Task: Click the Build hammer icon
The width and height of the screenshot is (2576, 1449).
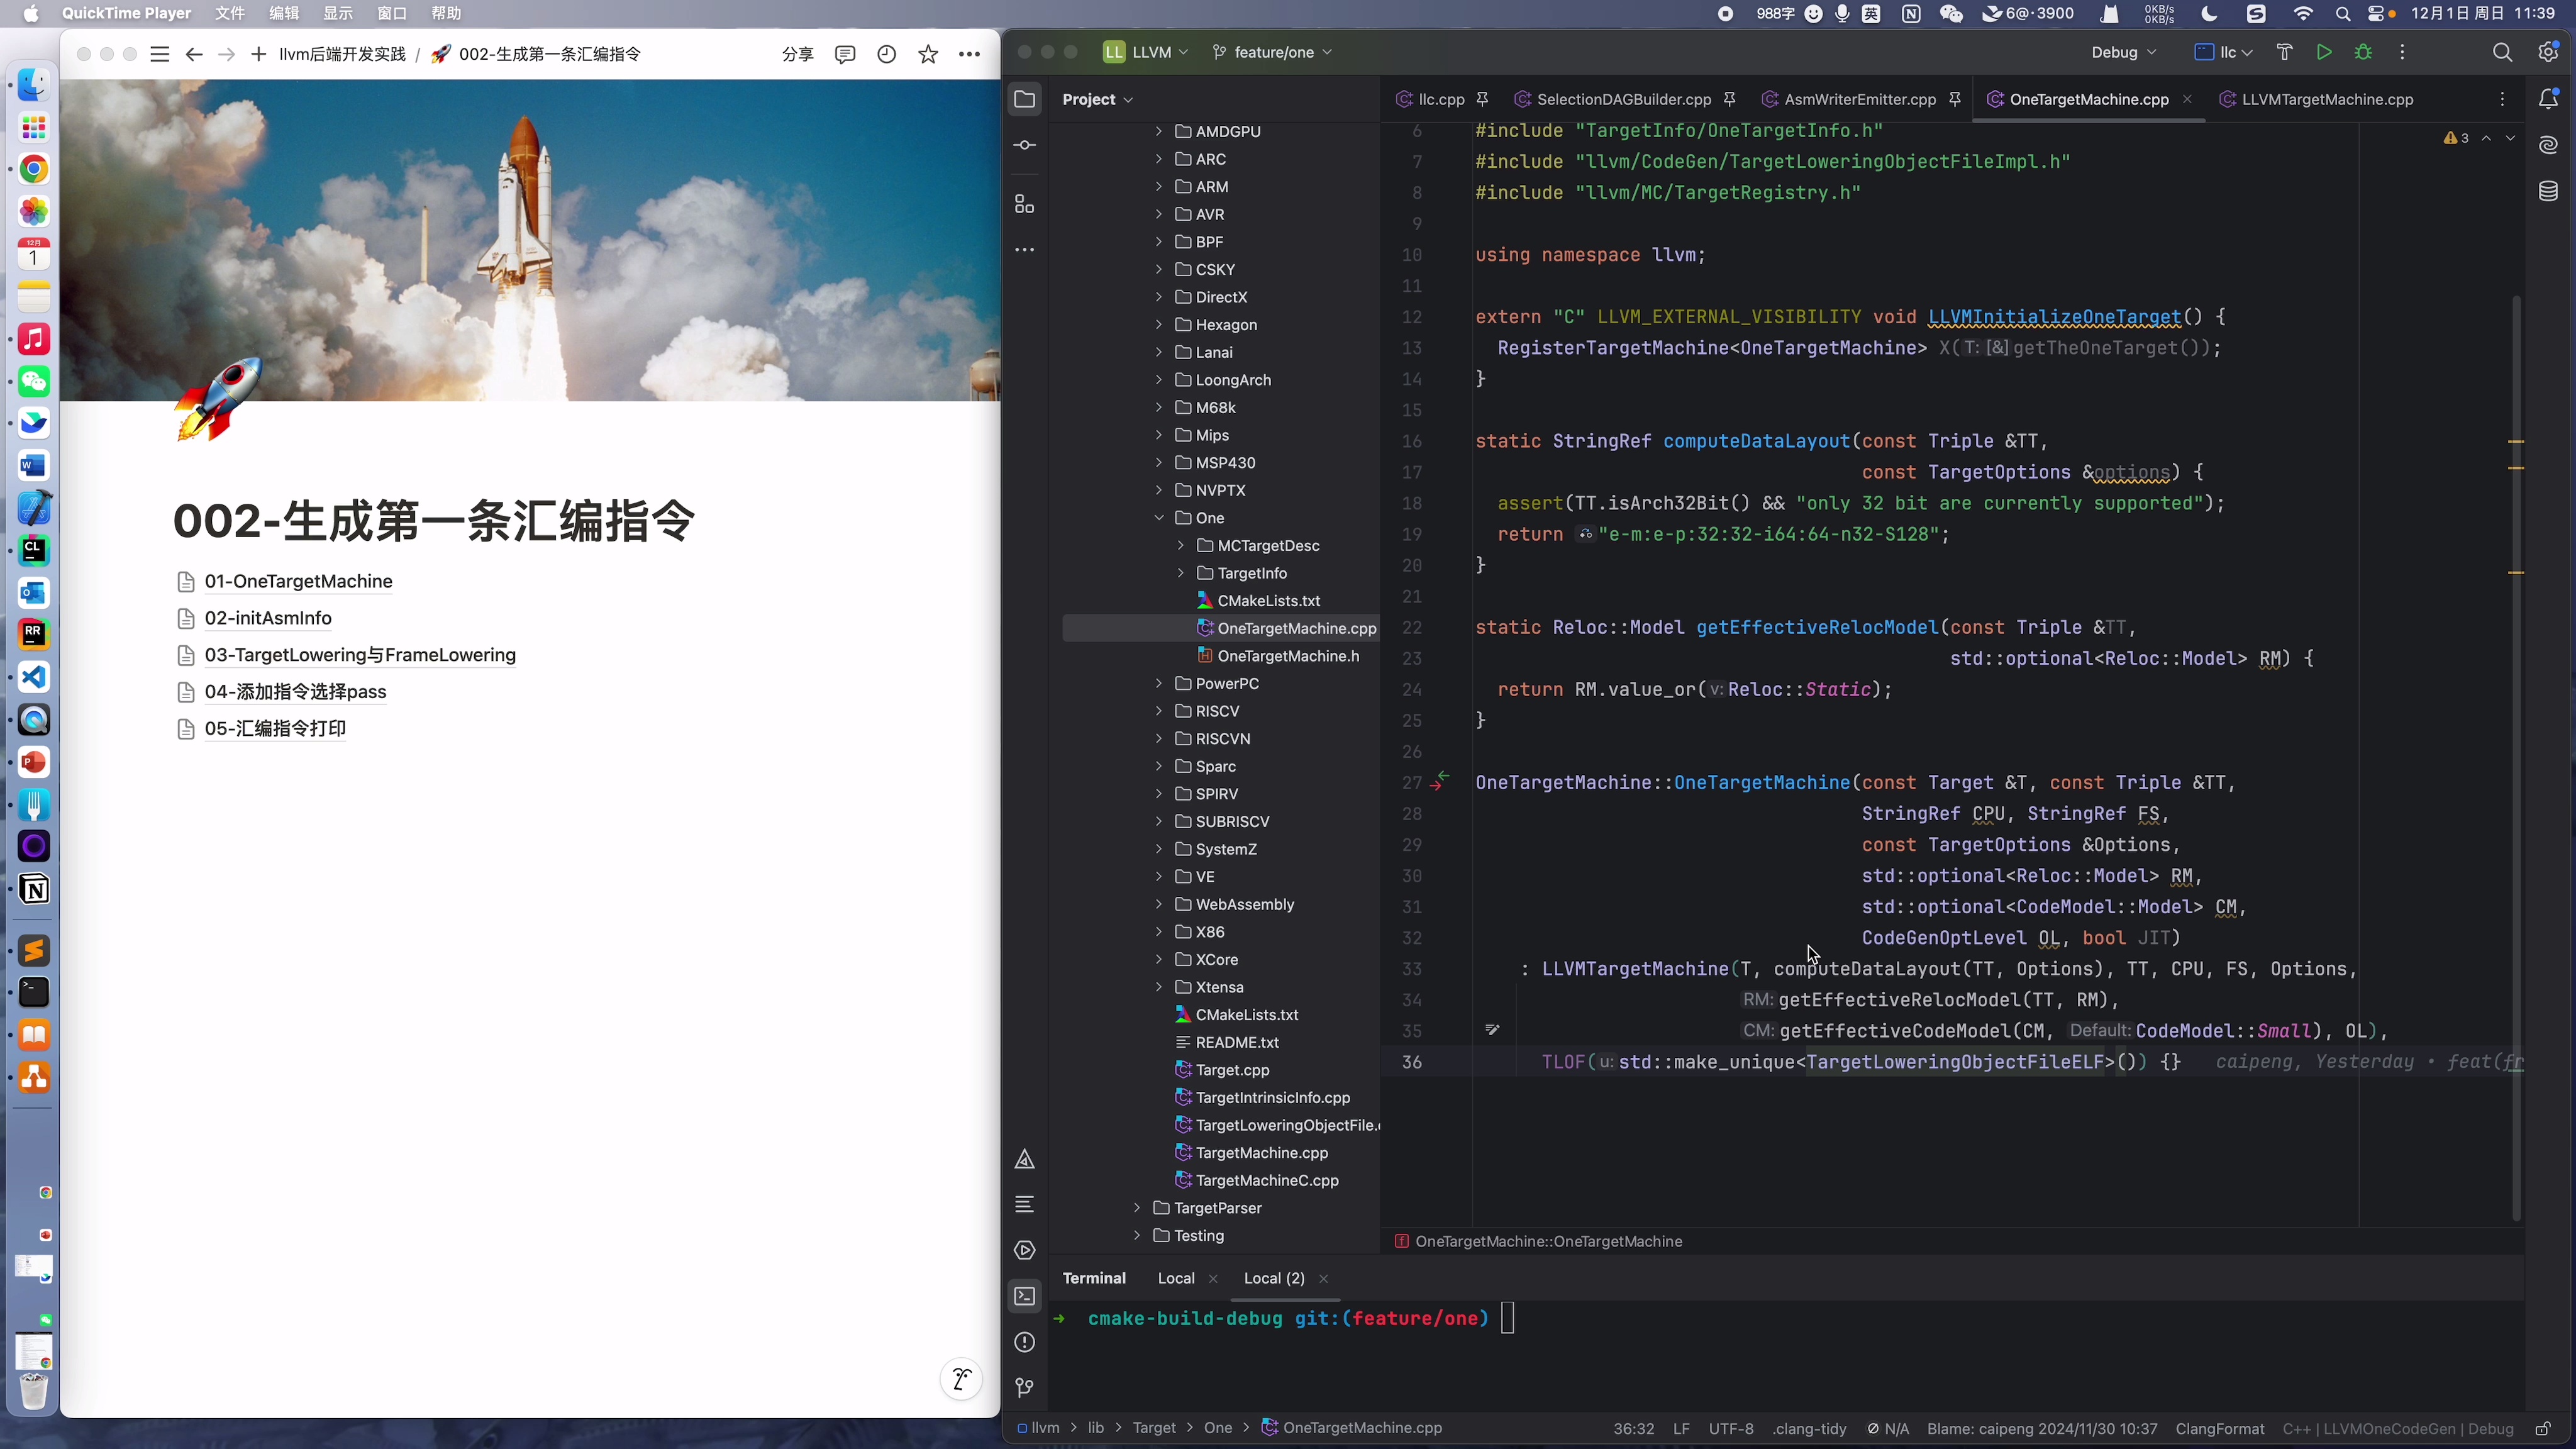Action: pyautogui.click(x=2285, y=52)
